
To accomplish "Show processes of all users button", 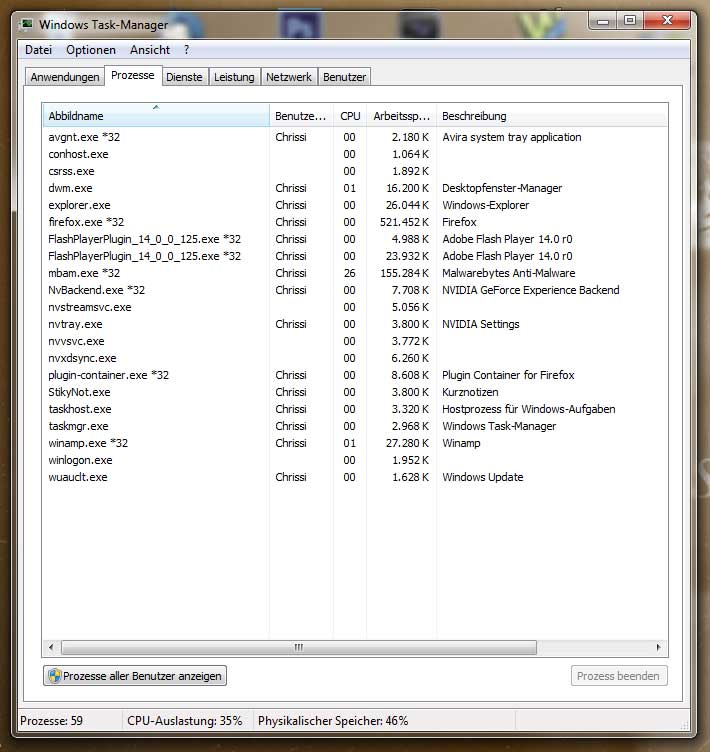I will pos(135,676).
